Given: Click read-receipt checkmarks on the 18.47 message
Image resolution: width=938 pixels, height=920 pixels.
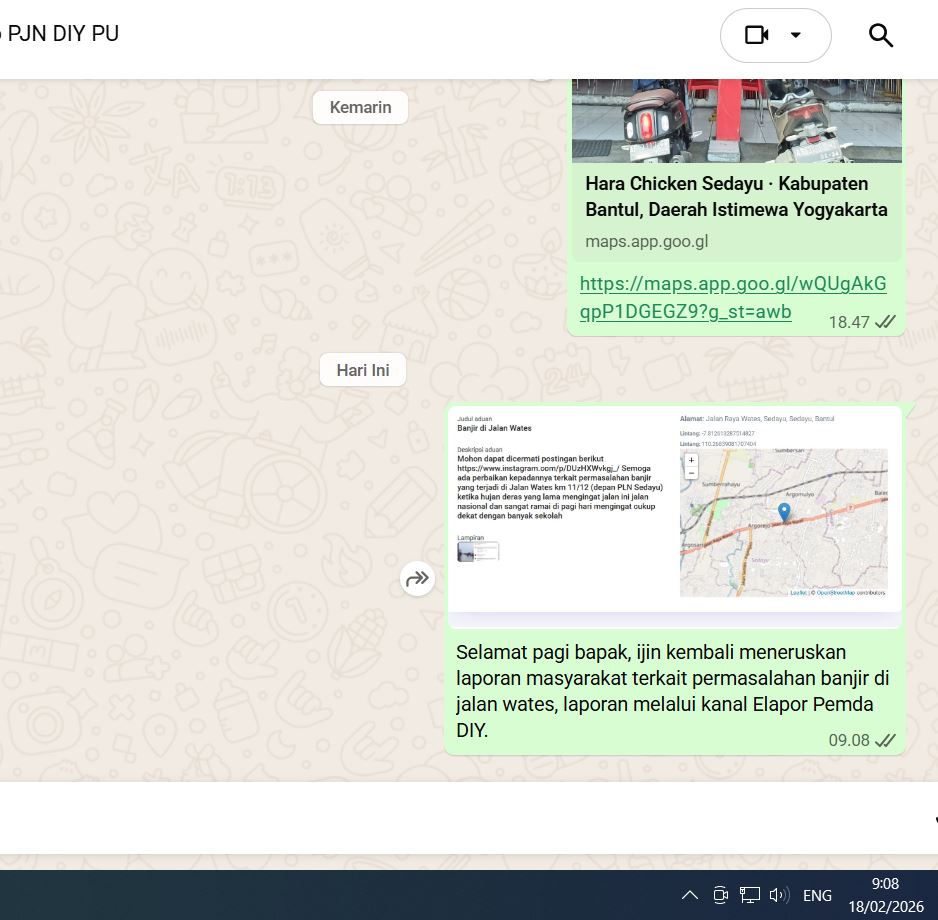Looking at the screenshot, I should click(x=885, y=322).
